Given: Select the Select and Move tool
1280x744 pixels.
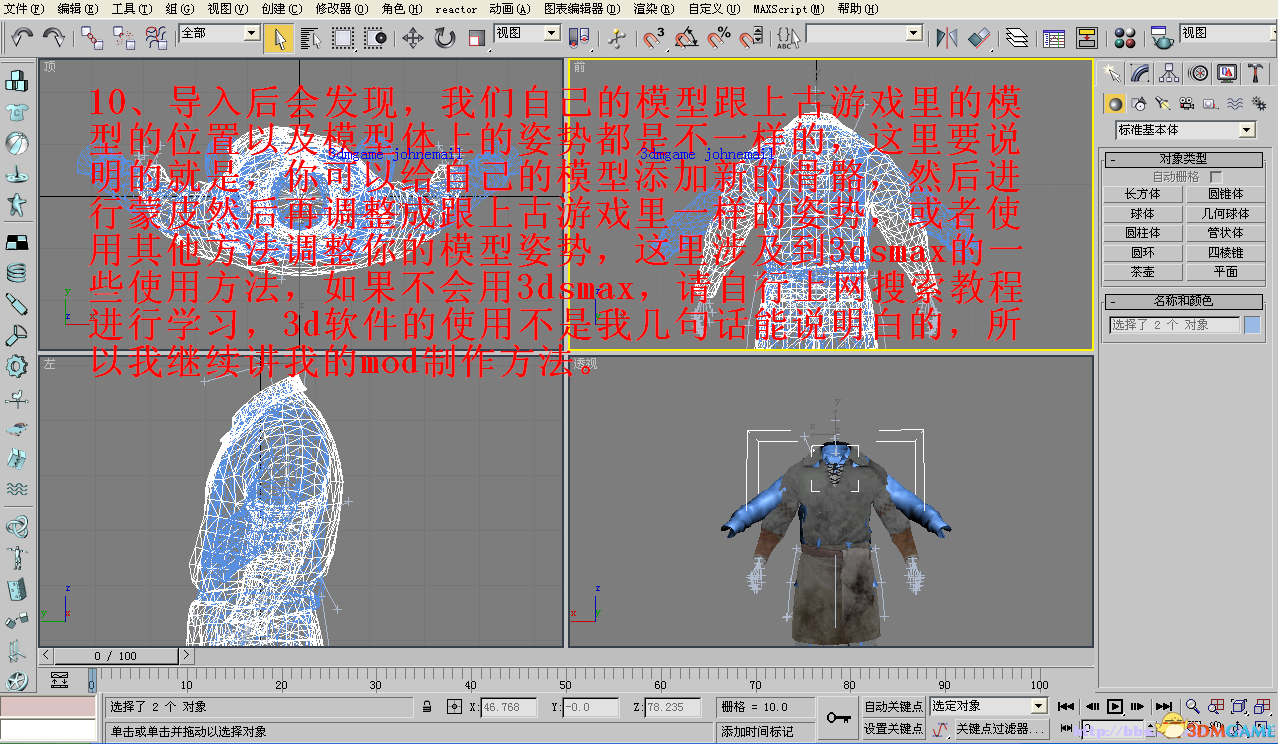Looking at the screenshot, I should click(412, 38).
